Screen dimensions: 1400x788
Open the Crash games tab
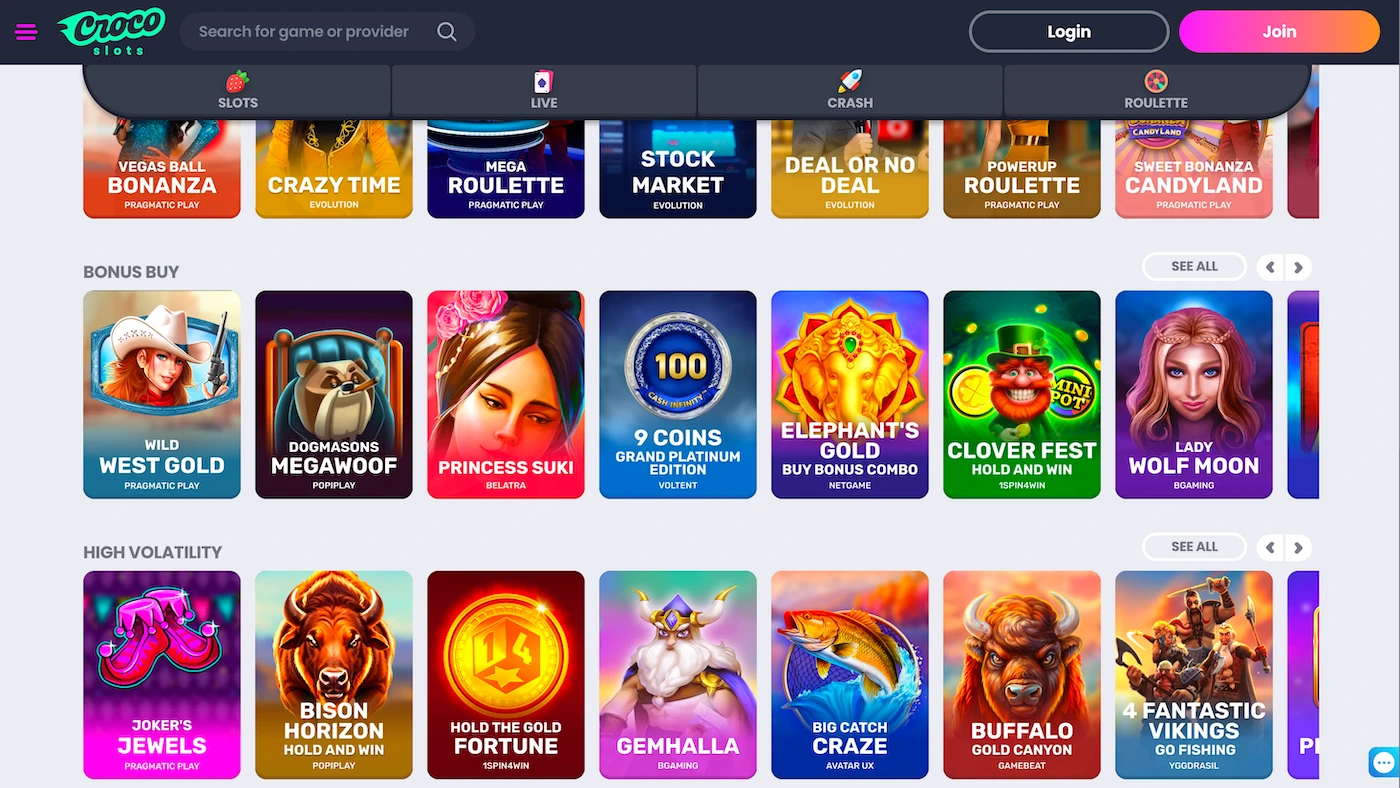click(850, 90)
